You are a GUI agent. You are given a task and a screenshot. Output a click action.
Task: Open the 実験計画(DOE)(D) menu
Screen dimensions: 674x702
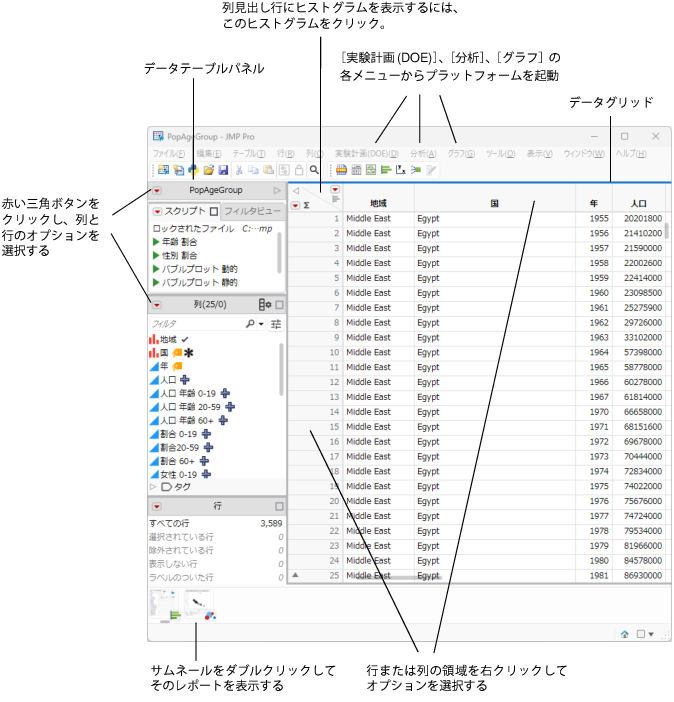pos(367,154)
